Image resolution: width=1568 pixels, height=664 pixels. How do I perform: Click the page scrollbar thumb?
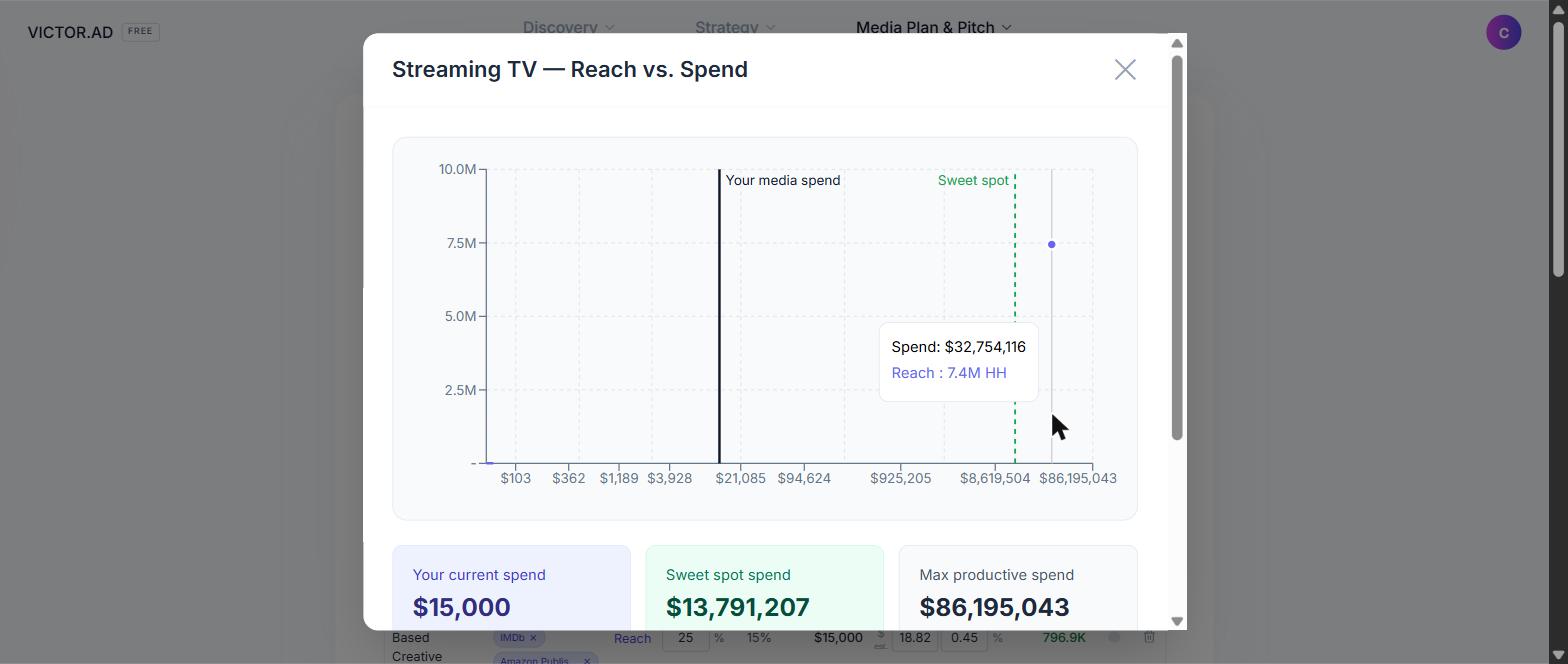coord(1558,148)
